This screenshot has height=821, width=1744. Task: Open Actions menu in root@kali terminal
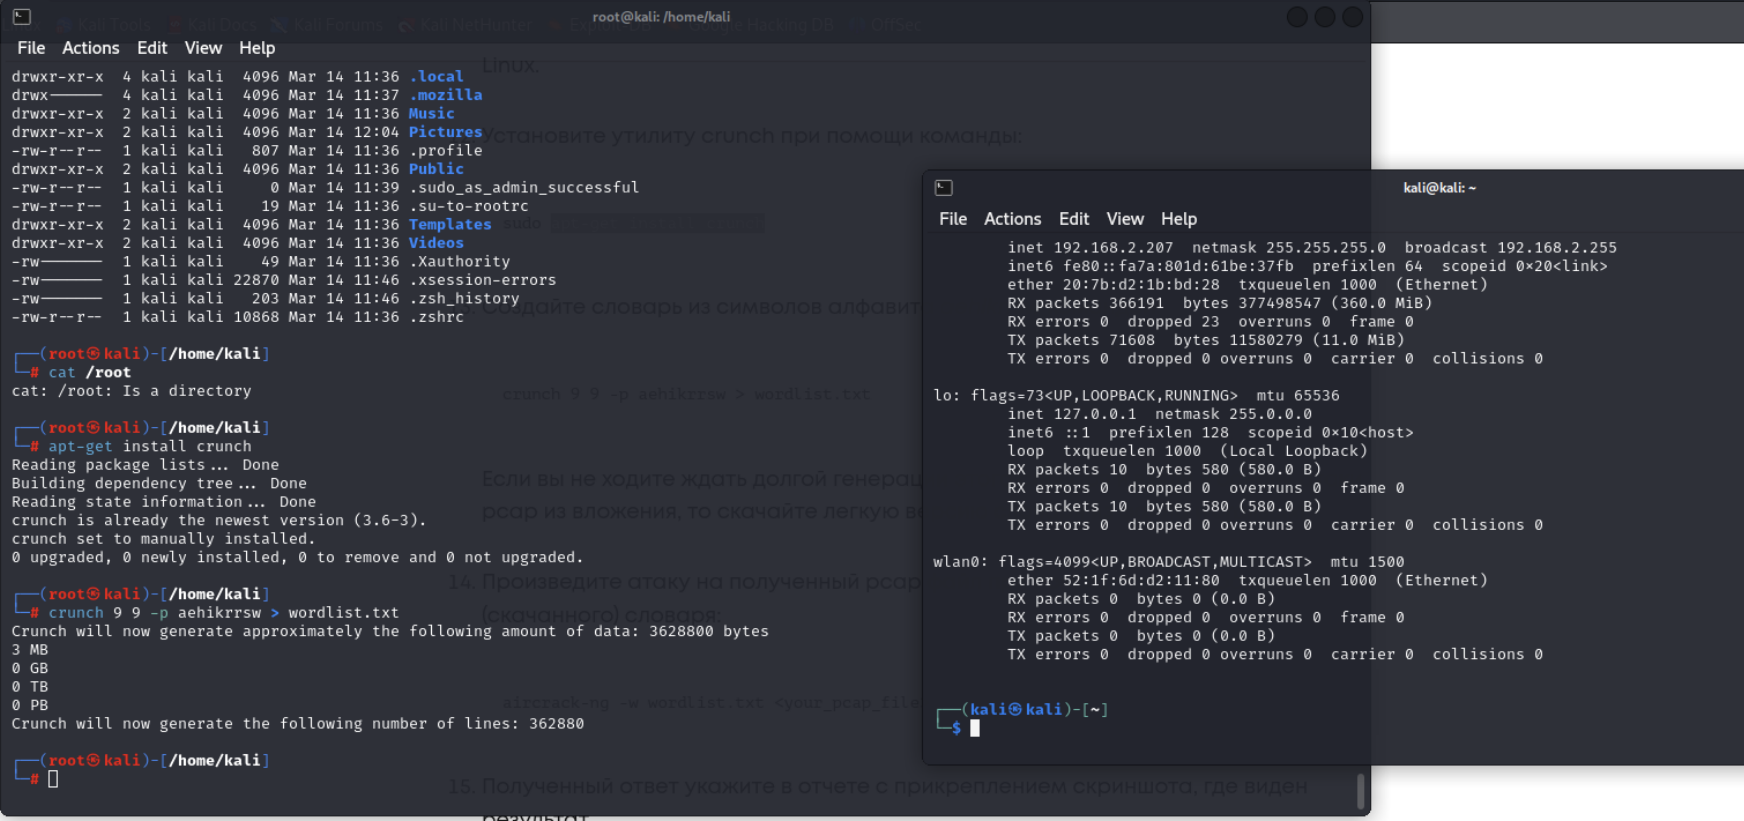(90, 48)
